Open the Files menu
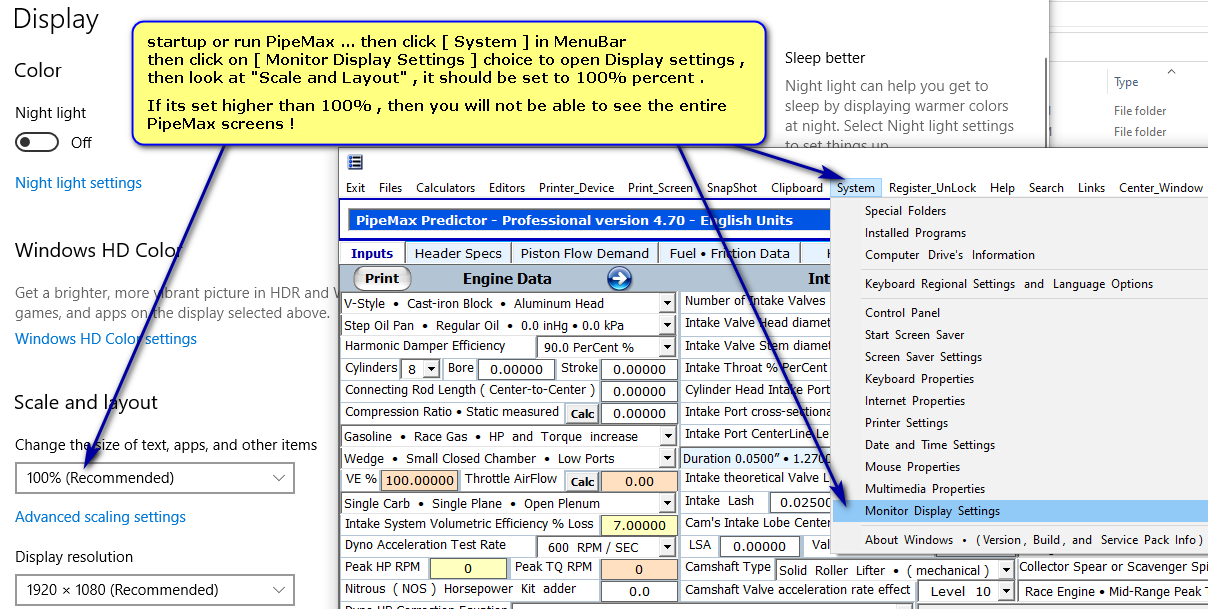Screen dimensions: 1208x609 pyautogui.click(x=391, y=188)
